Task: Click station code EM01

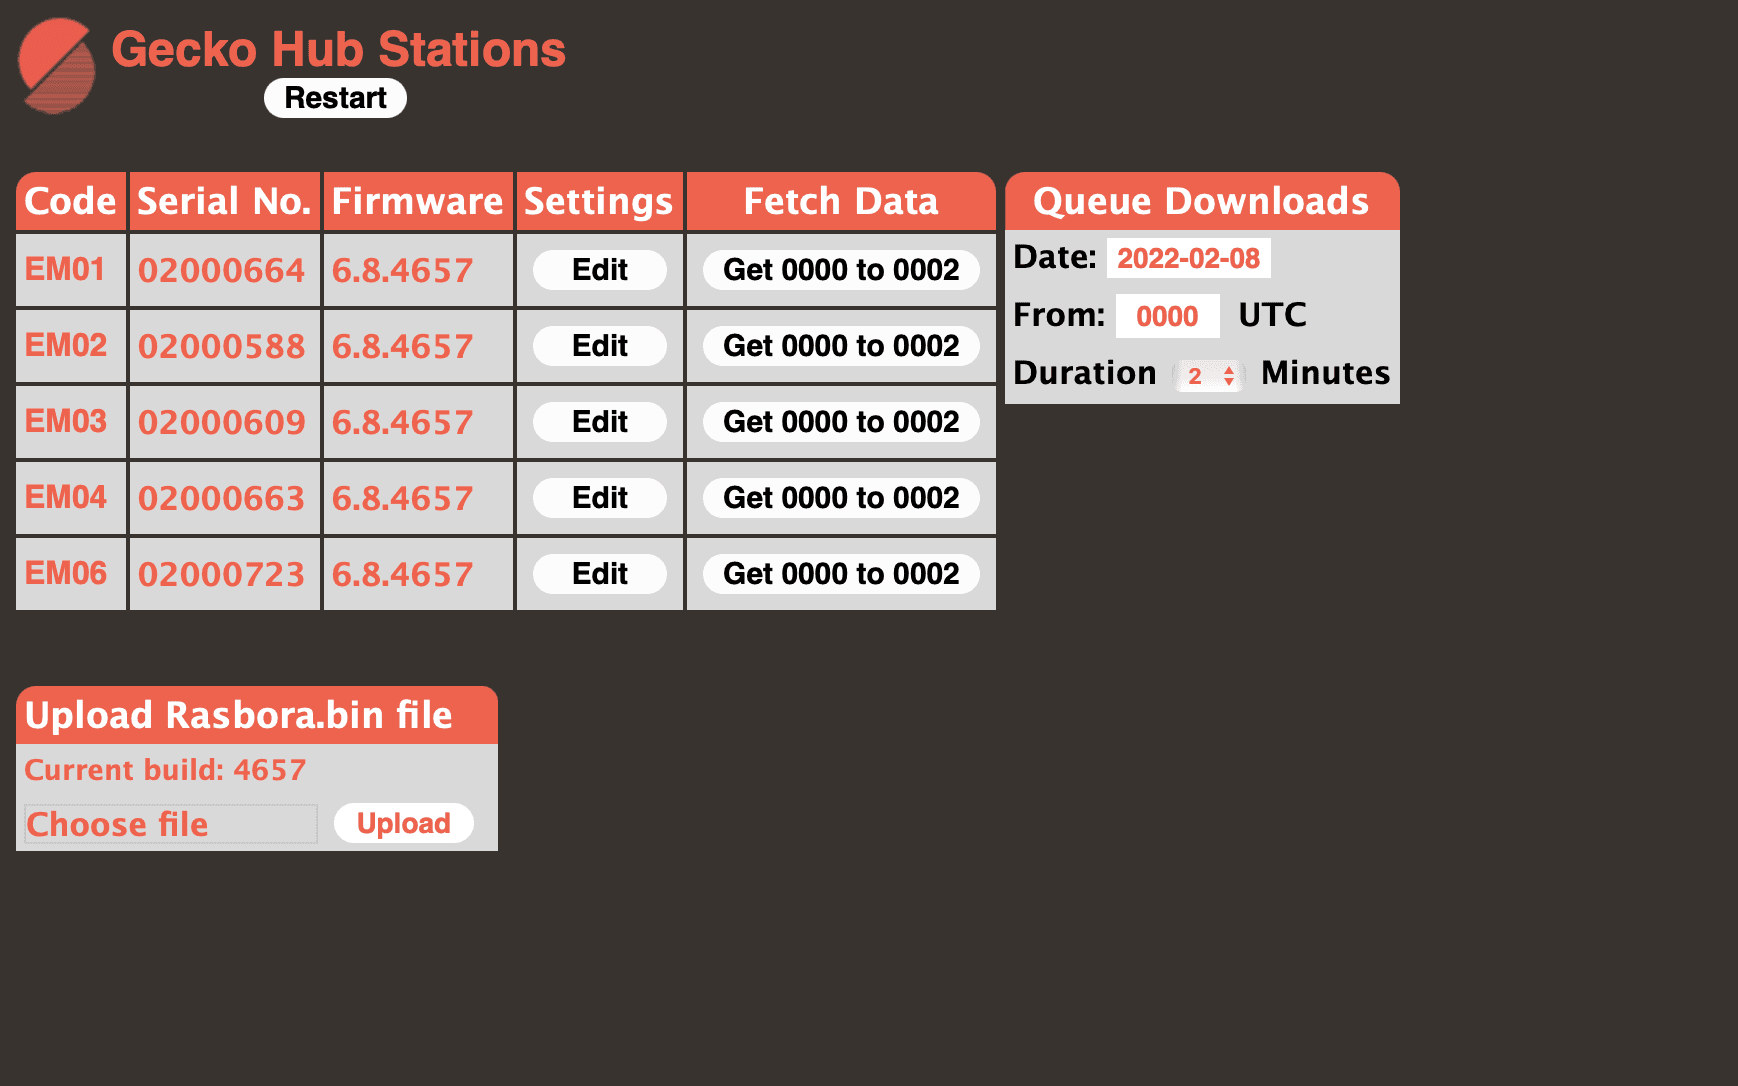Action: (65, 269)
